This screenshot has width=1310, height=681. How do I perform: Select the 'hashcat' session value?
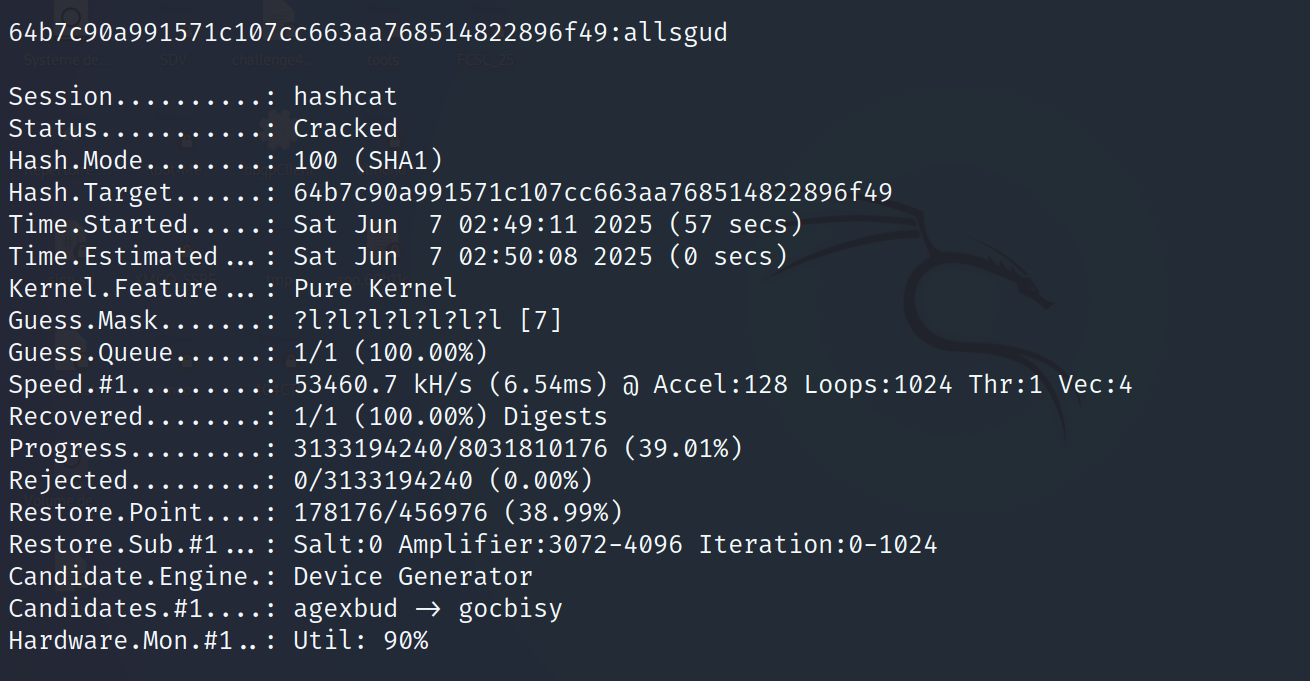pos(345,97)
